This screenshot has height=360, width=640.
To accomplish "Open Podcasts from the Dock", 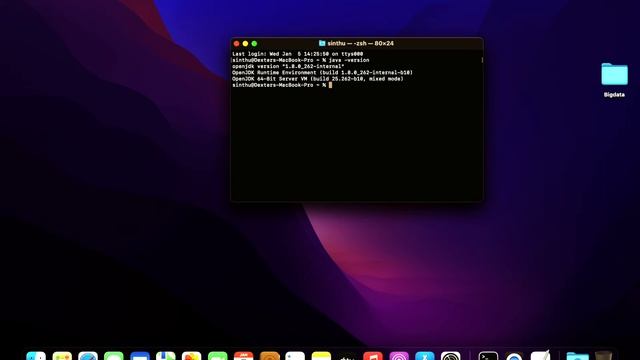I will tap(399, 356).
